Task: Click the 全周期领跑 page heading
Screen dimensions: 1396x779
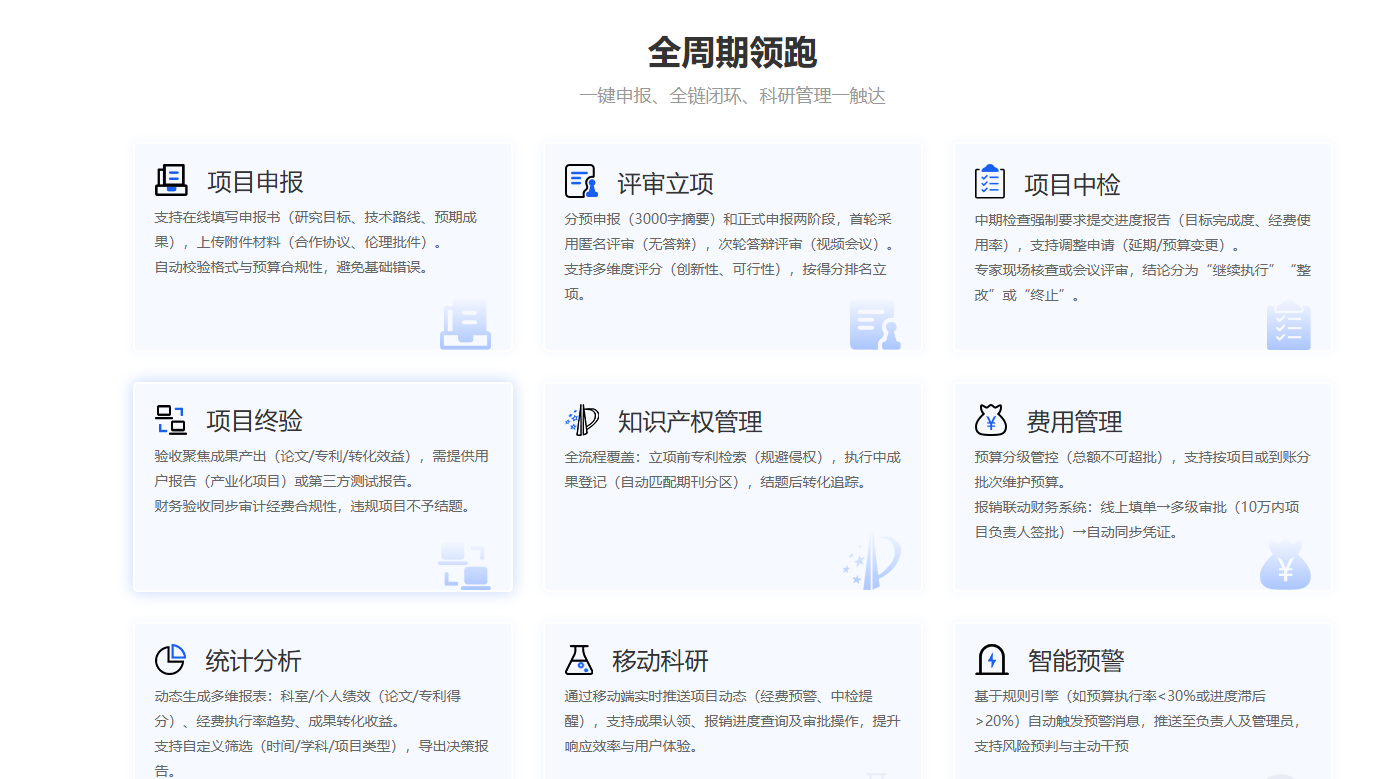Action: point(732,52)
